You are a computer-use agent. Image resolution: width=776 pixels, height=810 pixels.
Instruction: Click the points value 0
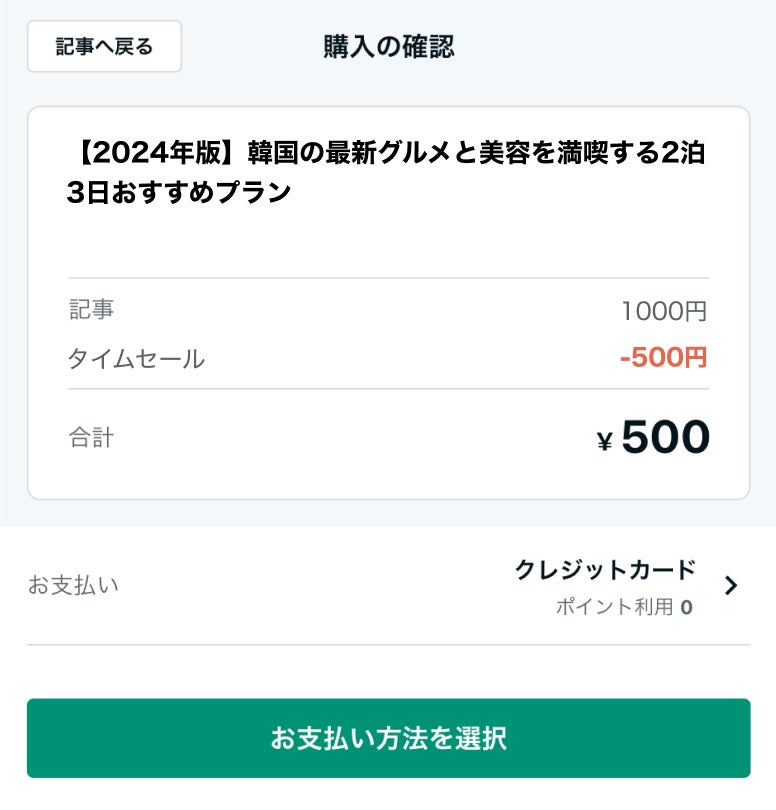[686, 607]
